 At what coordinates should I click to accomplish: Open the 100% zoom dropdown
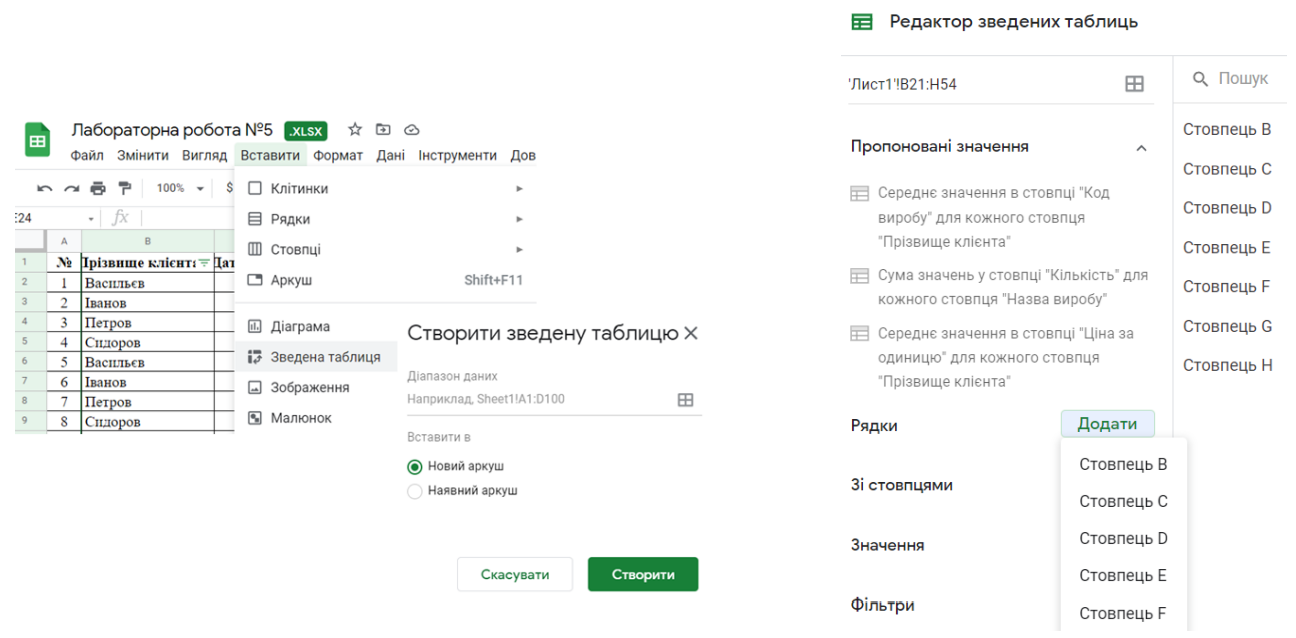tap(180, 188)
